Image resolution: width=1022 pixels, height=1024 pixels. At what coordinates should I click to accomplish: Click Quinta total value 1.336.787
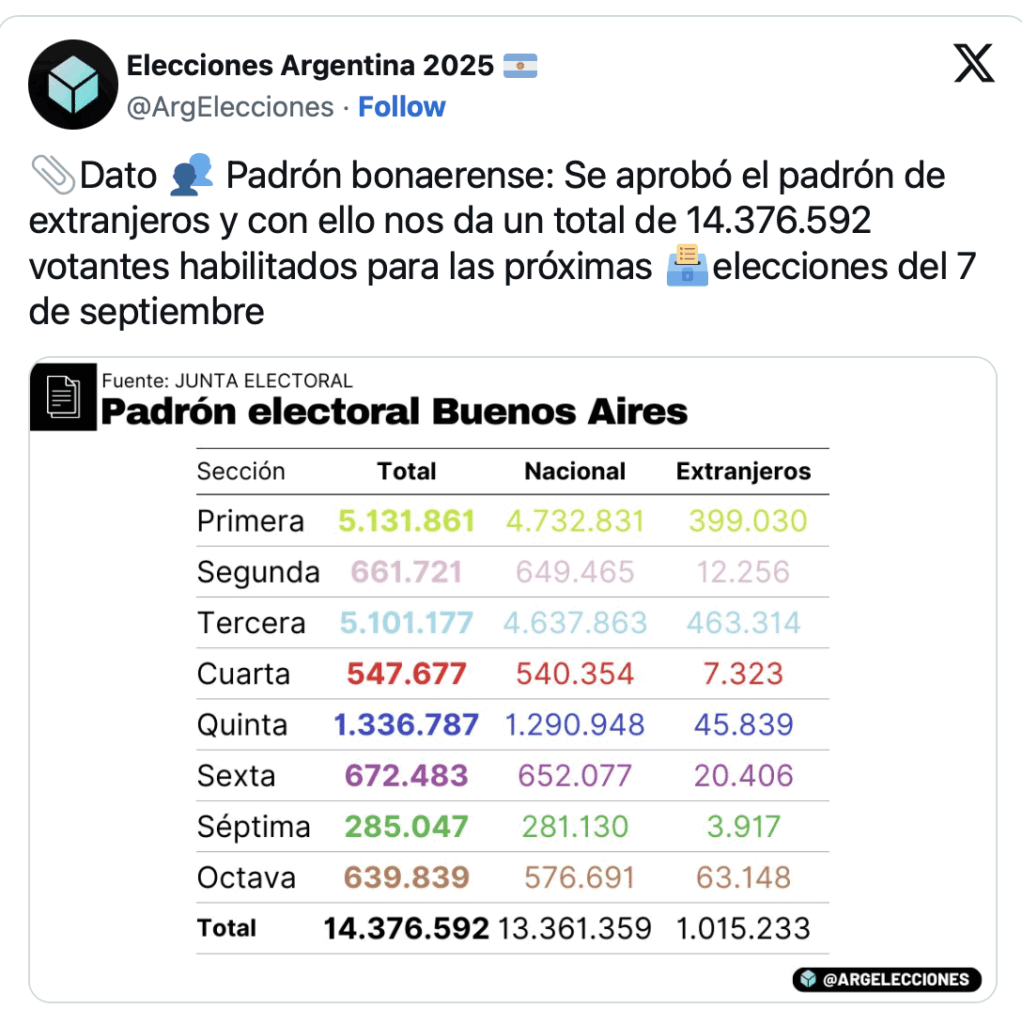click(x=406, y=725)
